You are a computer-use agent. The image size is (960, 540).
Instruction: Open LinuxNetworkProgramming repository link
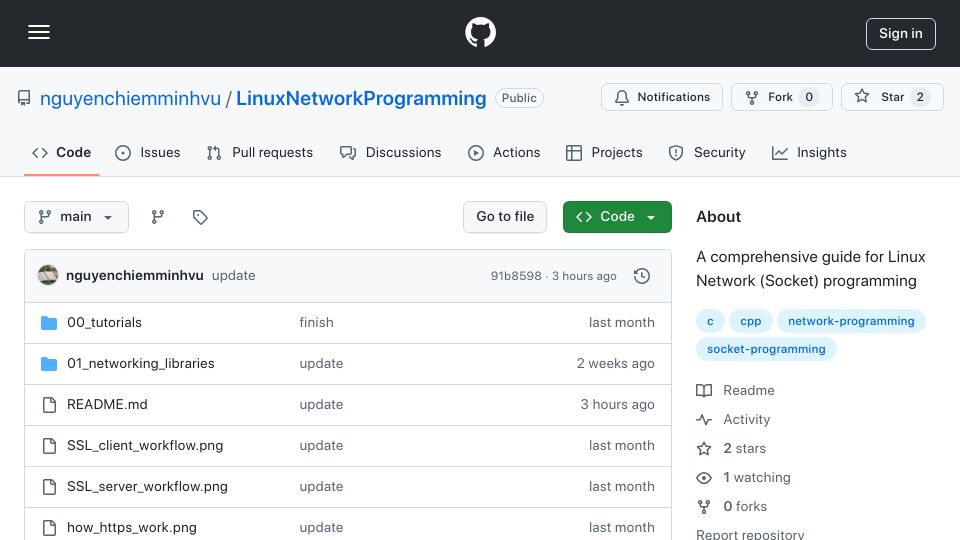[361, 98]
